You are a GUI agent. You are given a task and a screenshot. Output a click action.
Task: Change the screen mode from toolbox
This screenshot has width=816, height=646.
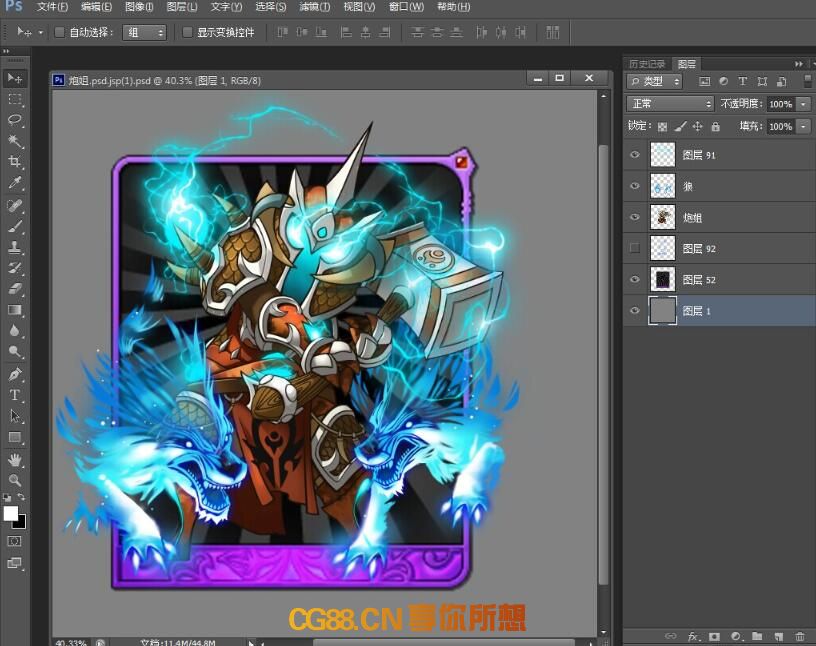[x=14, y=563]
